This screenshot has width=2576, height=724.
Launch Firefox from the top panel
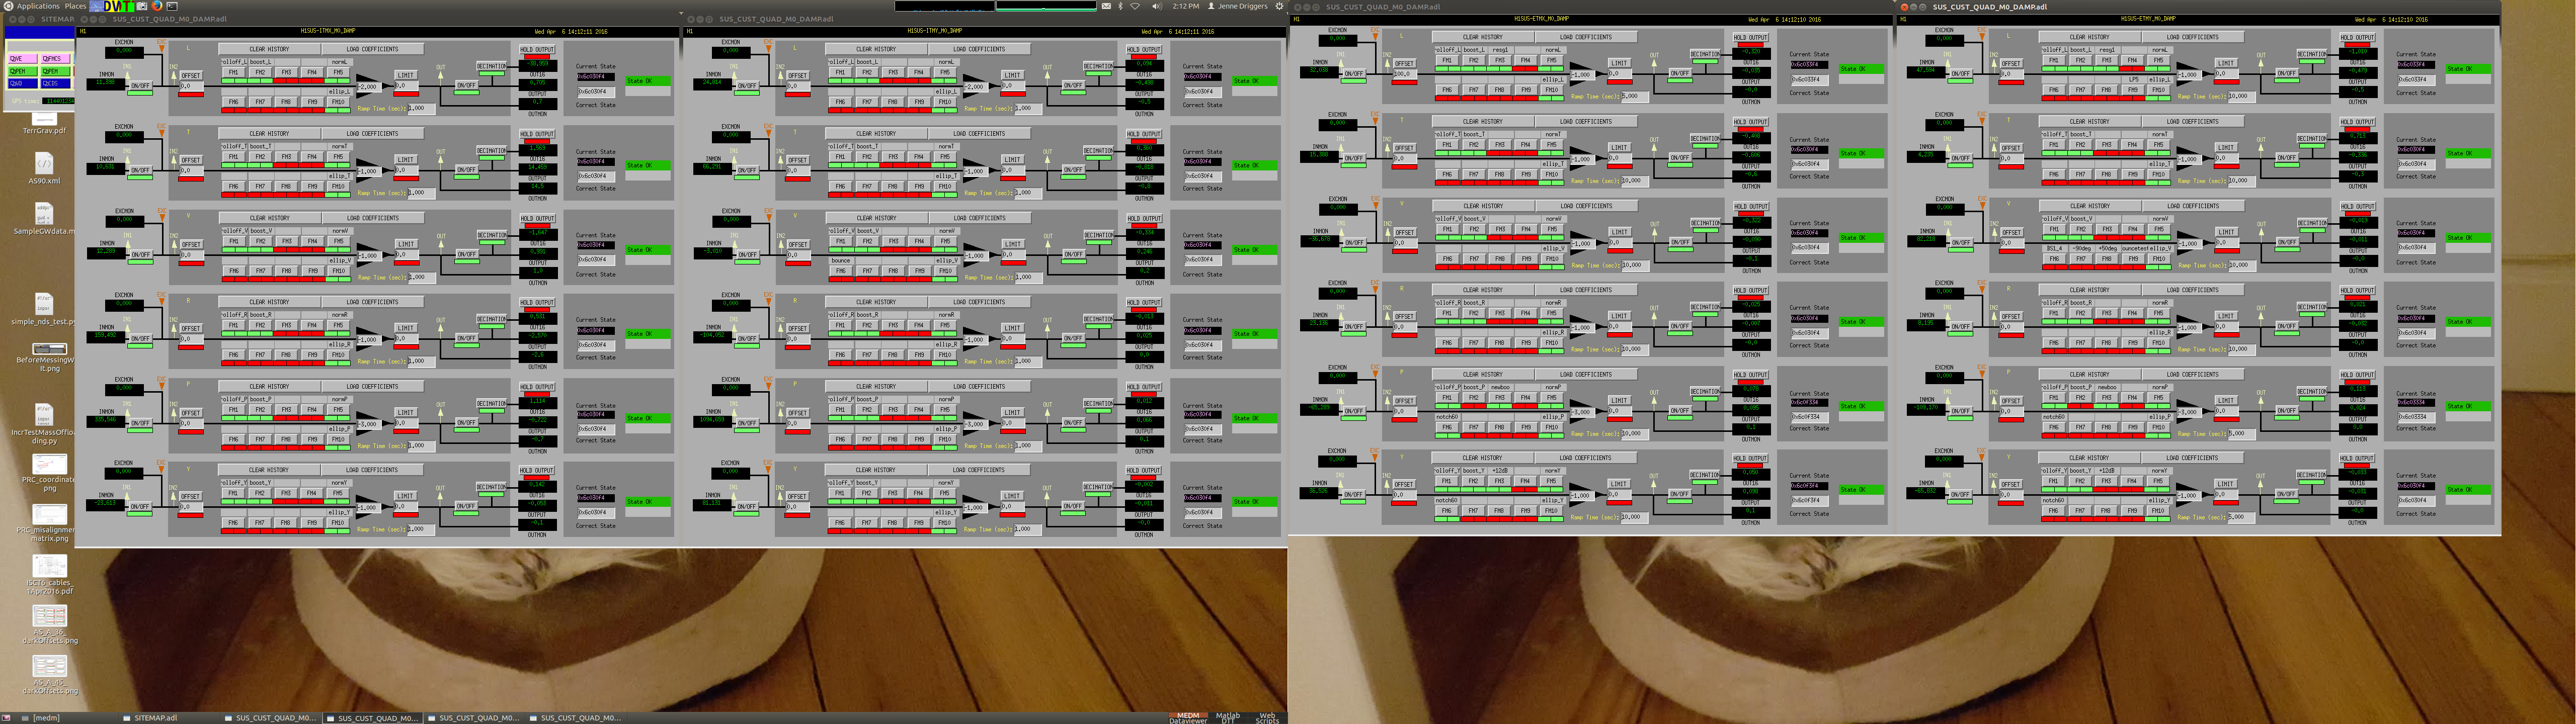157,6
